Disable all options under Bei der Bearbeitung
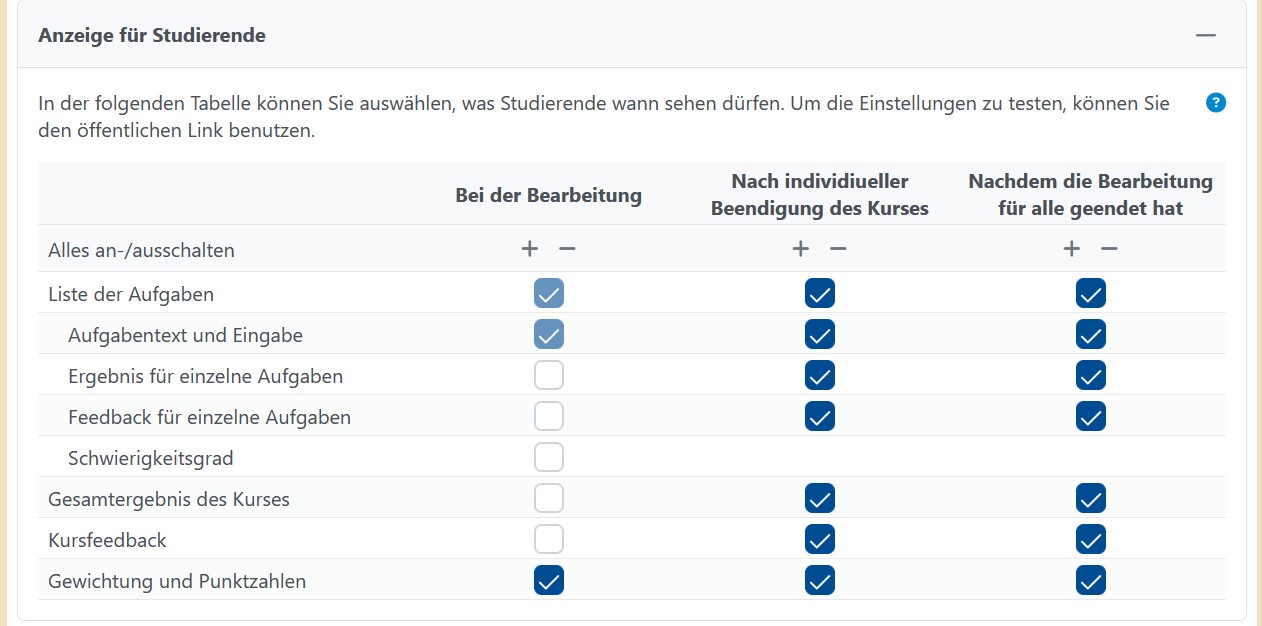The width and height of the screenshot is (1262, 626). (x=567, y=249)
